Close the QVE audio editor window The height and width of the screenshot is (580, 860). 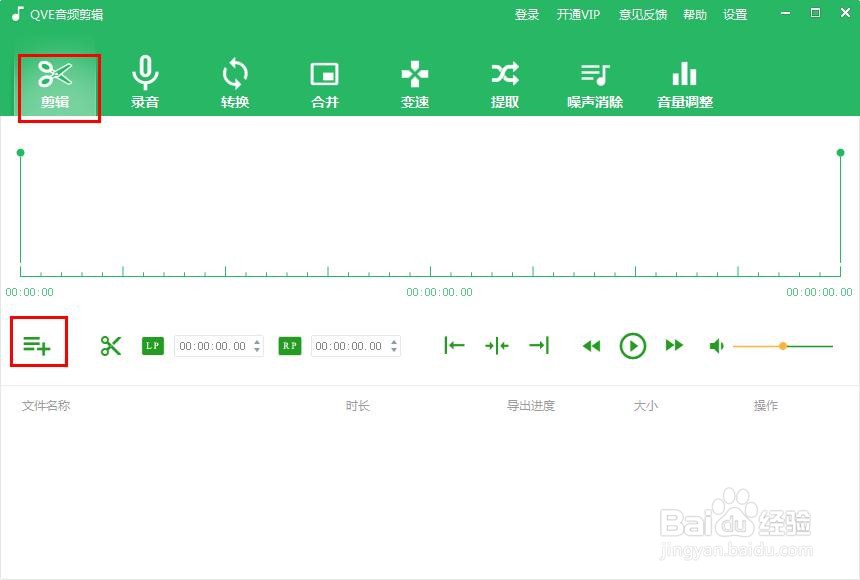tap(846, 13)
